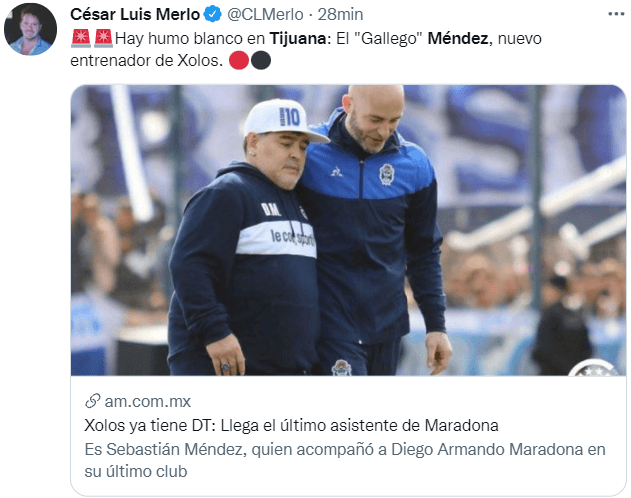Viewport: 631px width, 498px height.
Task: Click the second red siren emoji
Action: tap(103, 38)
